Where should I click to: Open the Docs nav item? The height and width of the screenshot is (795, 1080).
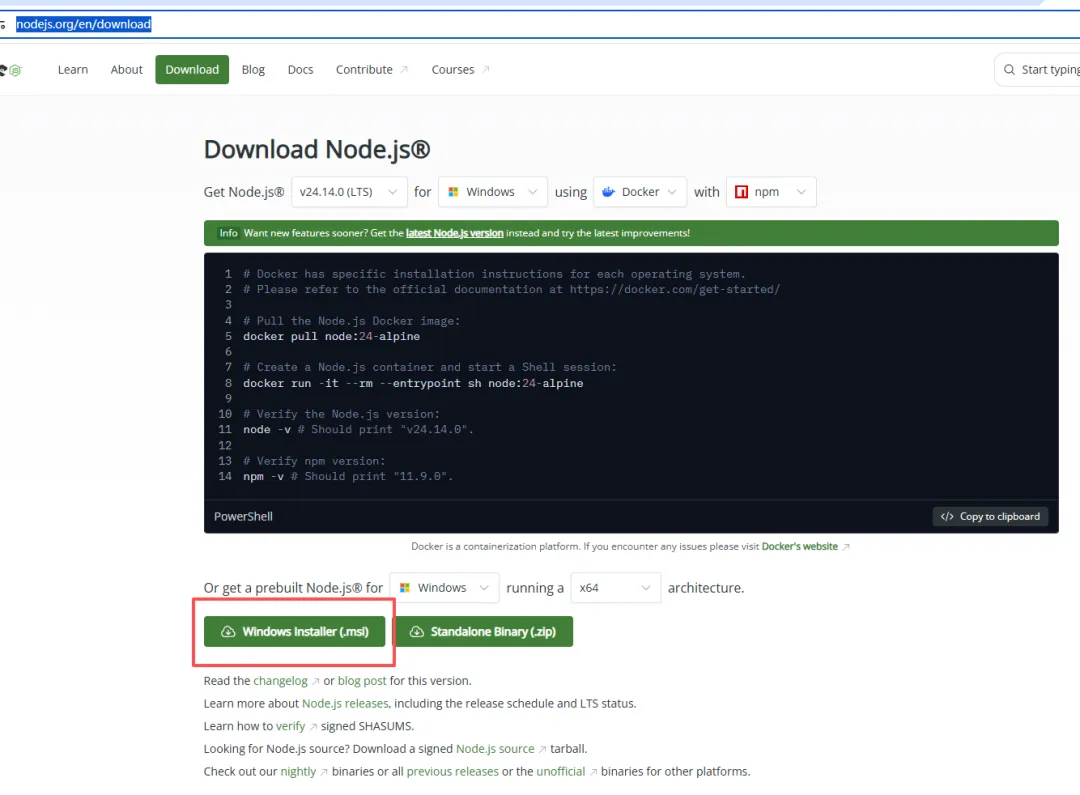tap(300, 70)
